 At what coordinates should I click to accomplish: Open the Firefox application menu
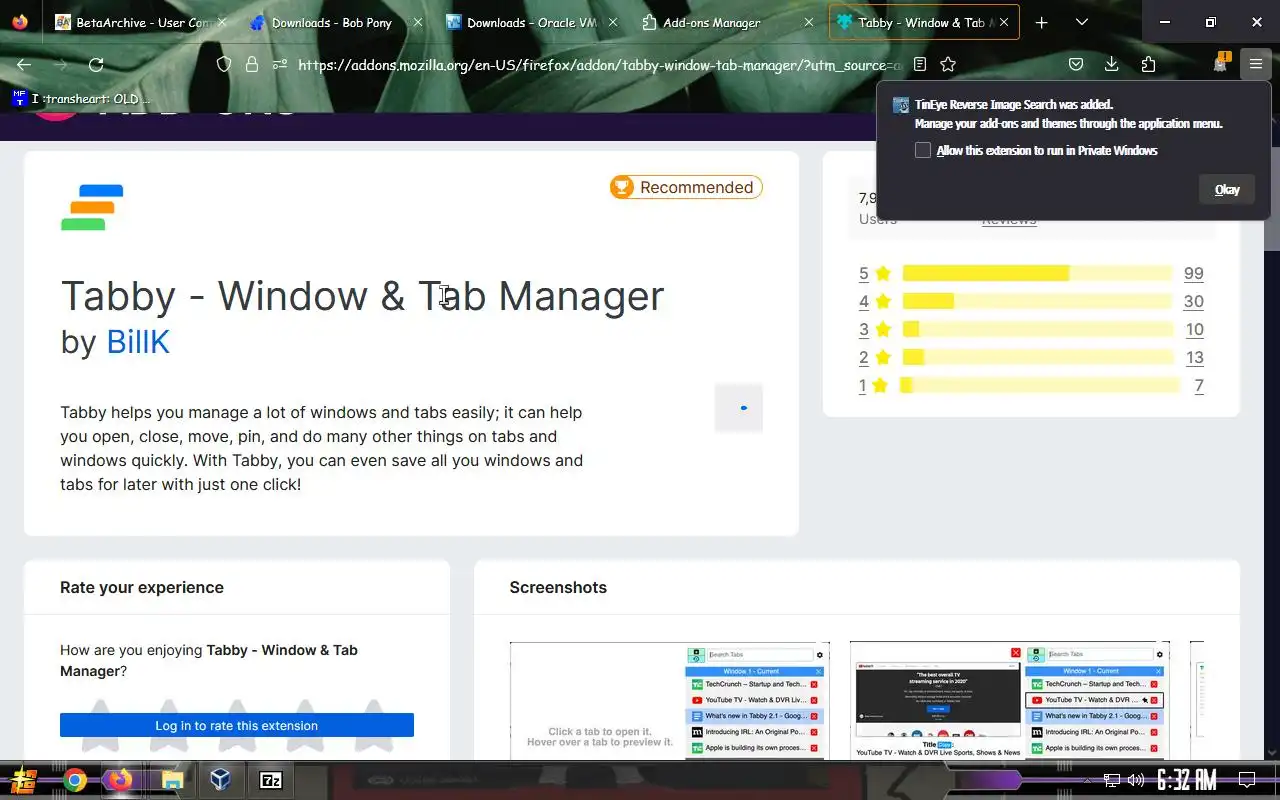pyautogui.click(x=1256, y=64)
